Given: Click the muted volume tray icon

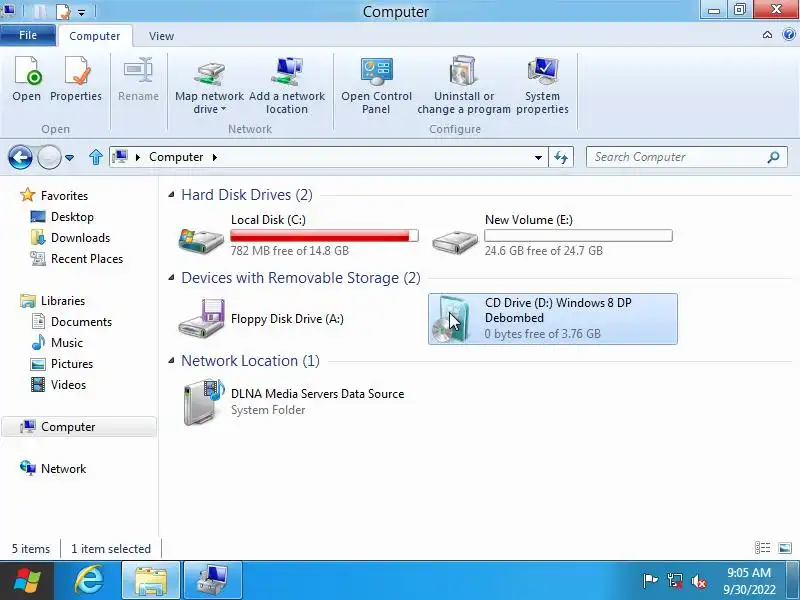Looking at the screenshot, I should pyautogui.click(x=699, y=581).
